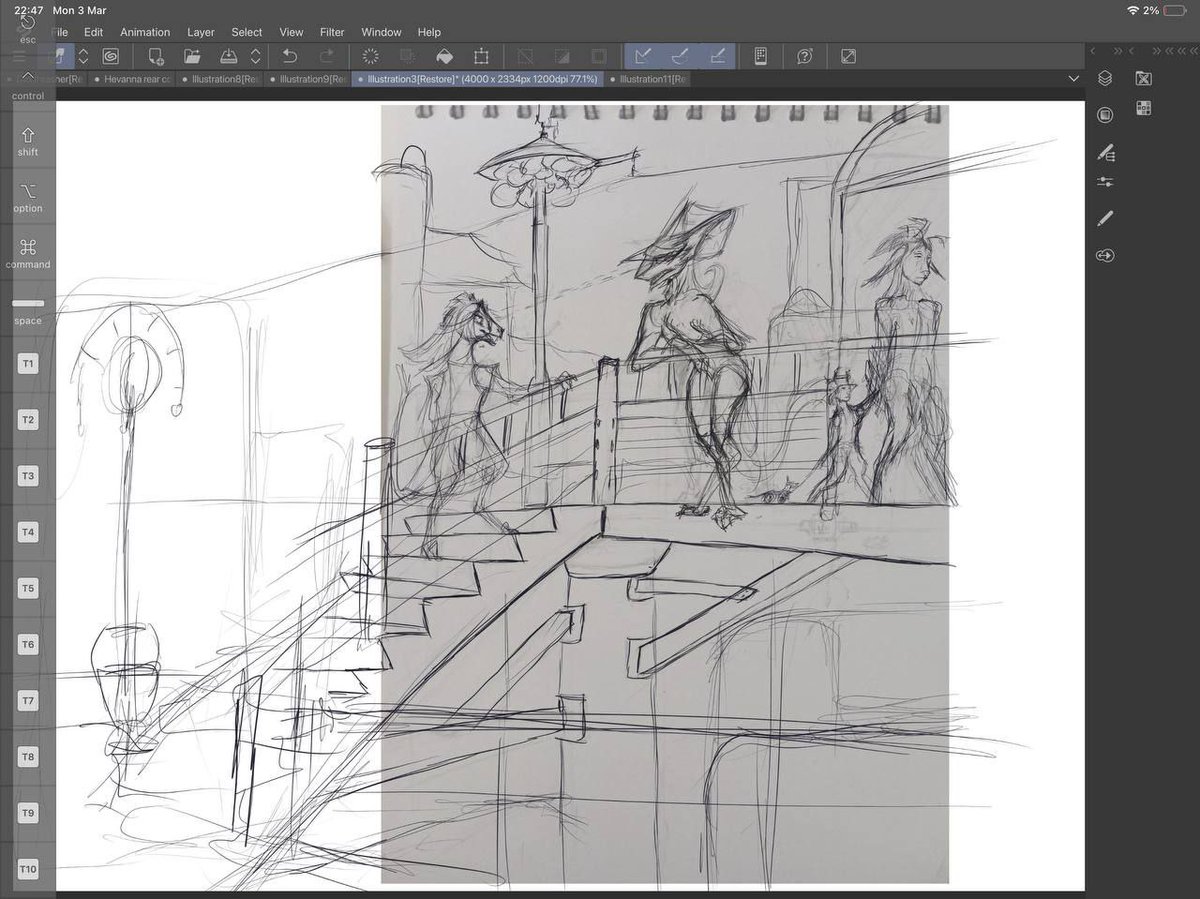Create a new canvas with page-plus icon
Viewport: 1200px width, 899px height.
point(156,56)
